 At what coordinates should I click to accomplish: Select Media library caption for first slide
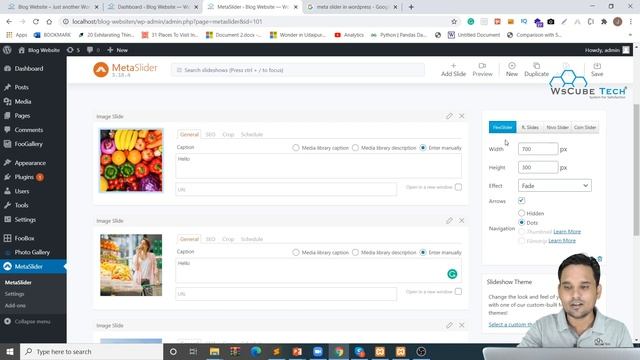(x=296, y=148)
